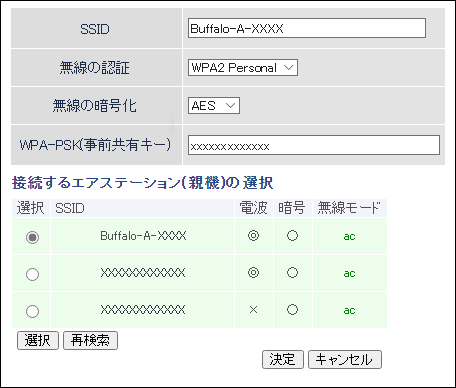Click the WPA-PSK(事前共有キー) label
This screenshot has height=388, width=456.
pyautogui.click(x=95, y=145)
